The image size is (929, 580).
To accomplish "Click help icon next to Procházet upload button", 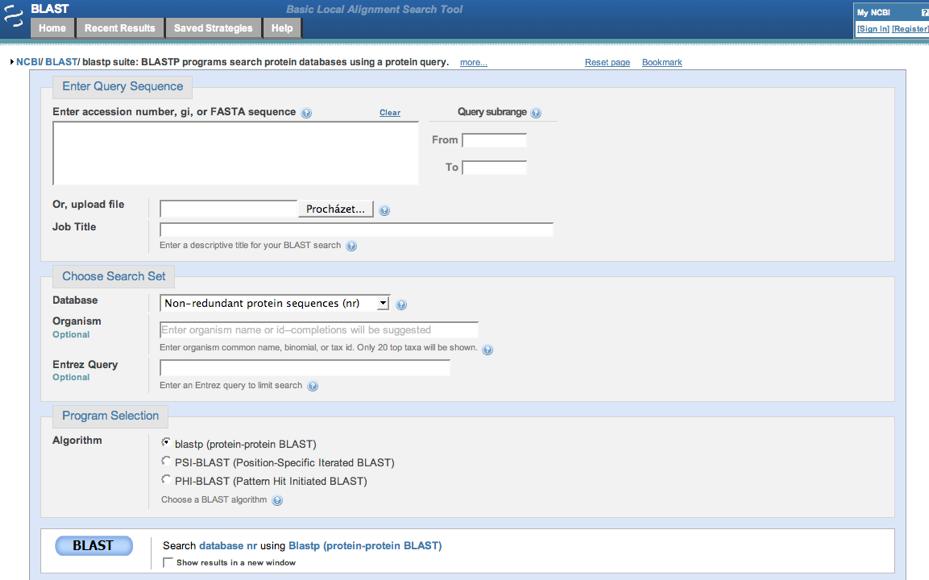I will [x=385, y=210].
